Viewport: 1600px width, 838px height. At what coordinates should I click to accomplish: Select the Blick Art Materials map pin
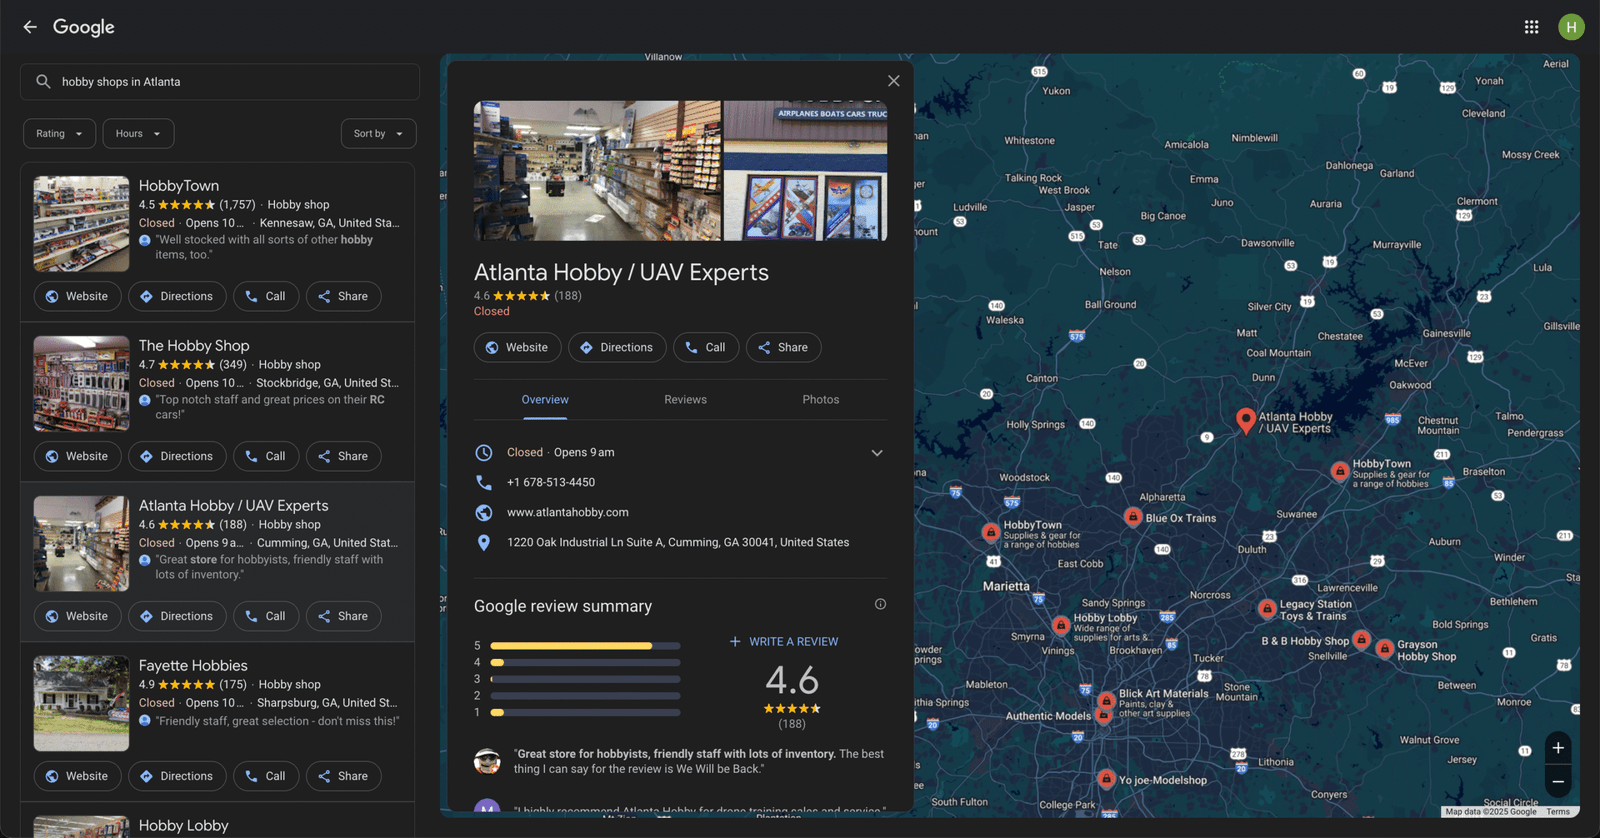[x=1106, y=701]
